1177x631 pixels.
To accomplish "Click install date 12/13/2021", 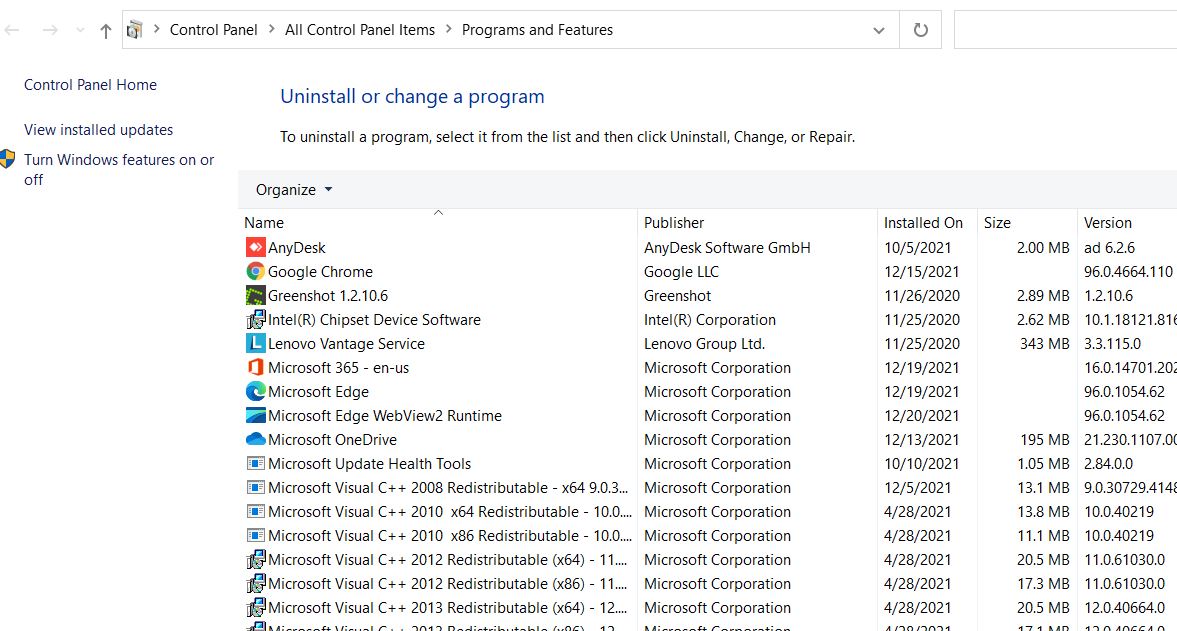I will point(921,440).
